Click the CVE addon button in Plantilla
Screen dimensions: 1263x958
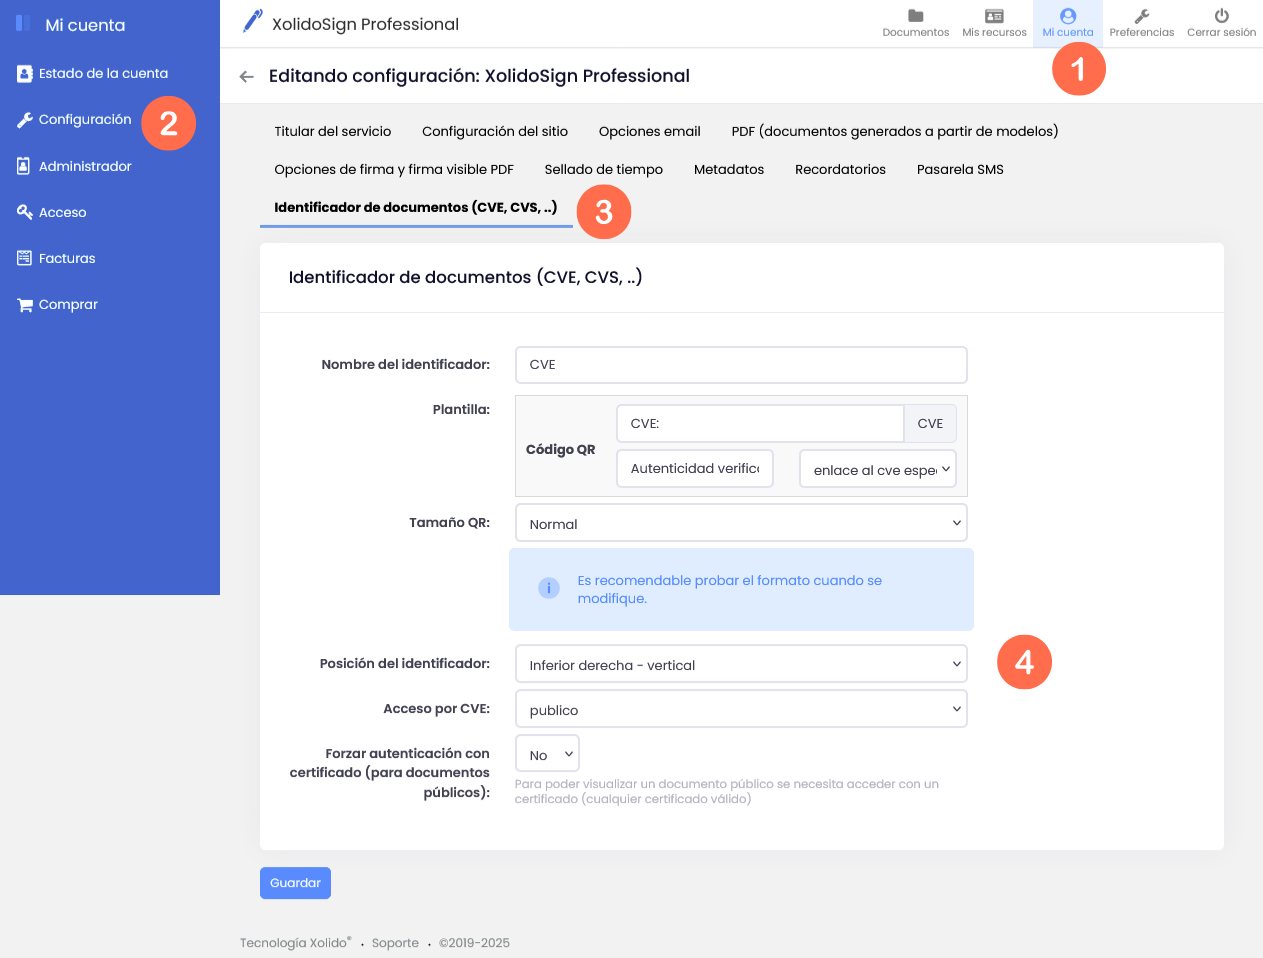(930, 424)
